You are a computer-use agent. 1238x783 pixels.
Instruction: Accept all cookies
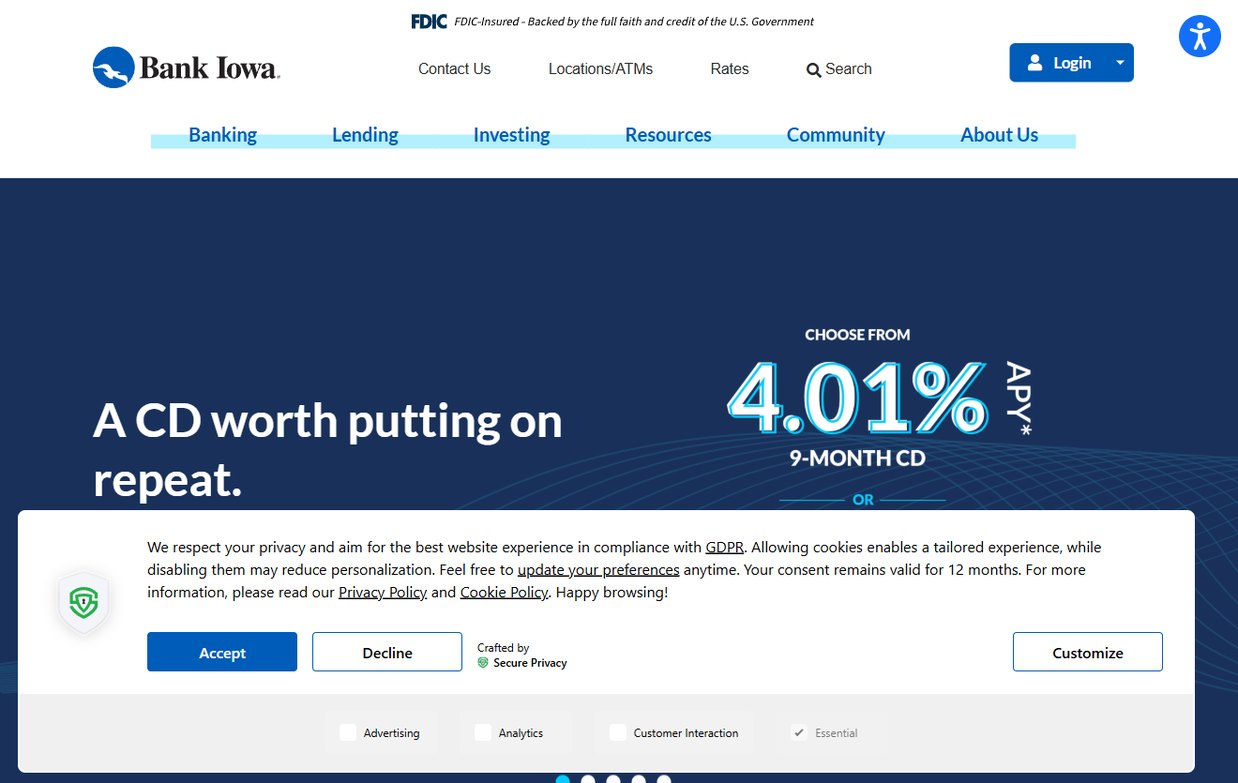pos(222,652)
